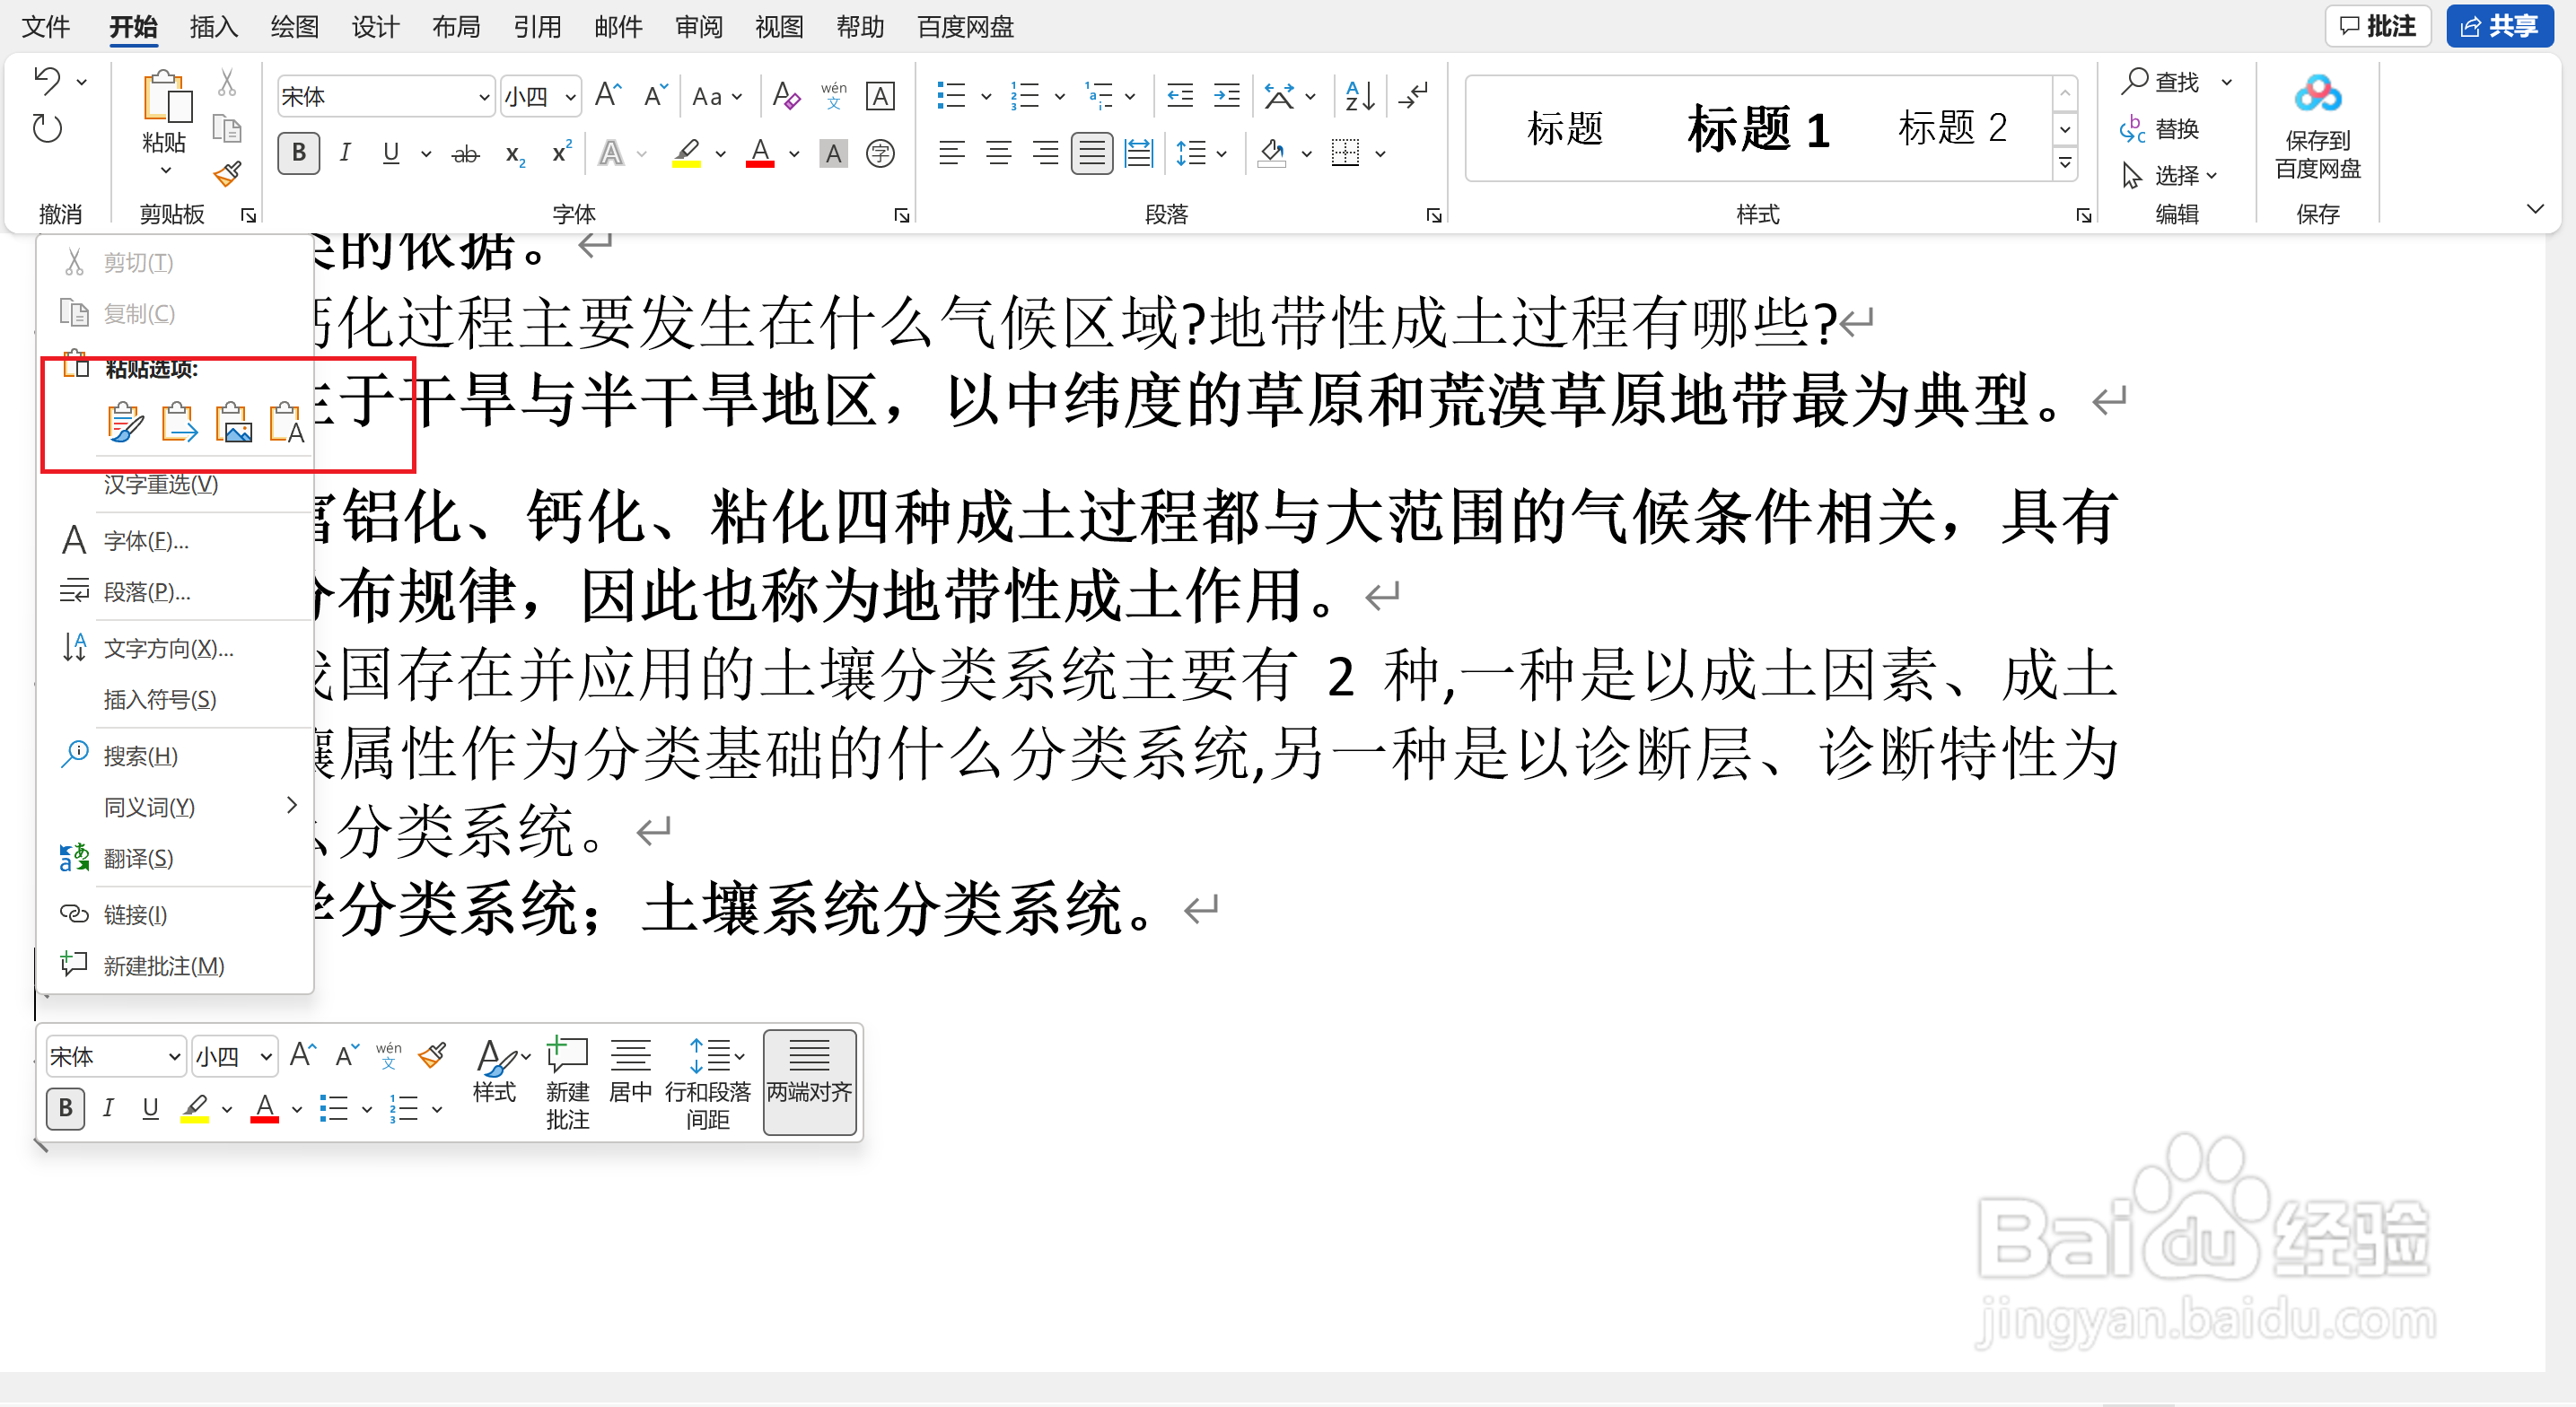Click the ribbon Copy icon
Viewport: 2576px width, 1407px height.
tap(227, 128)
